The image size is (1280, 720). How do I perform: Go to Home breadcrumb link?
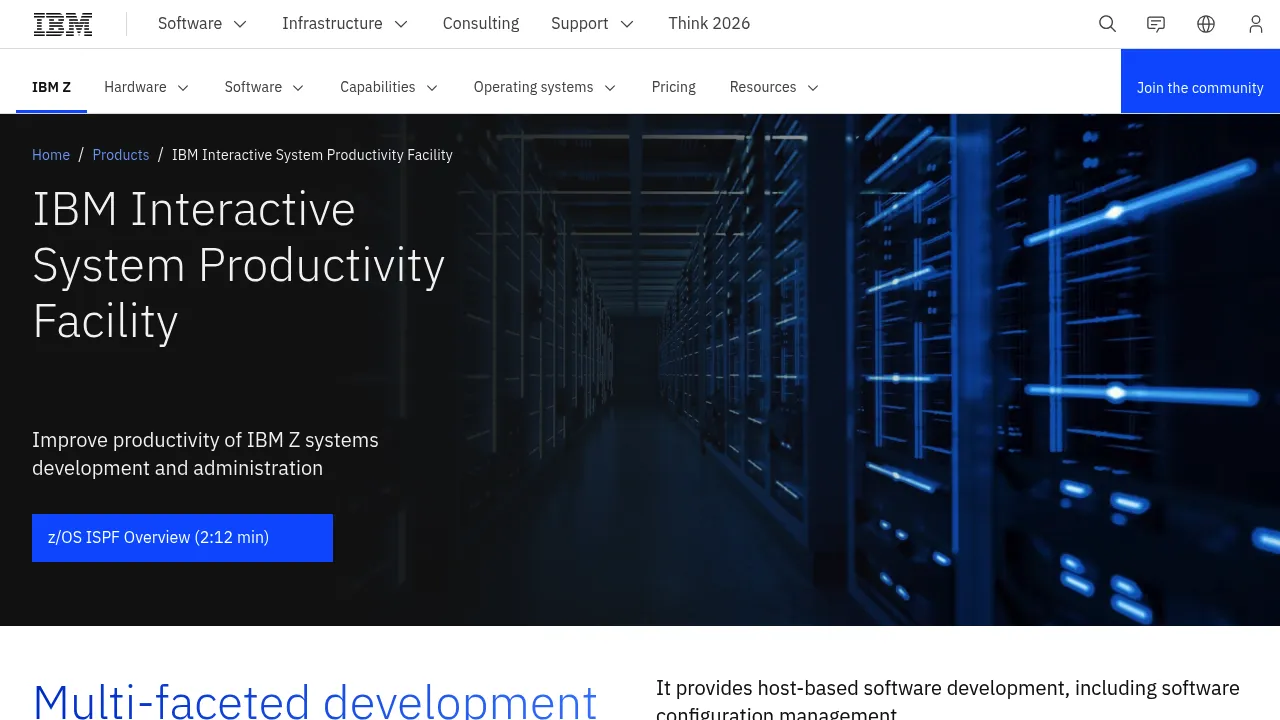[x=51, y=155]
